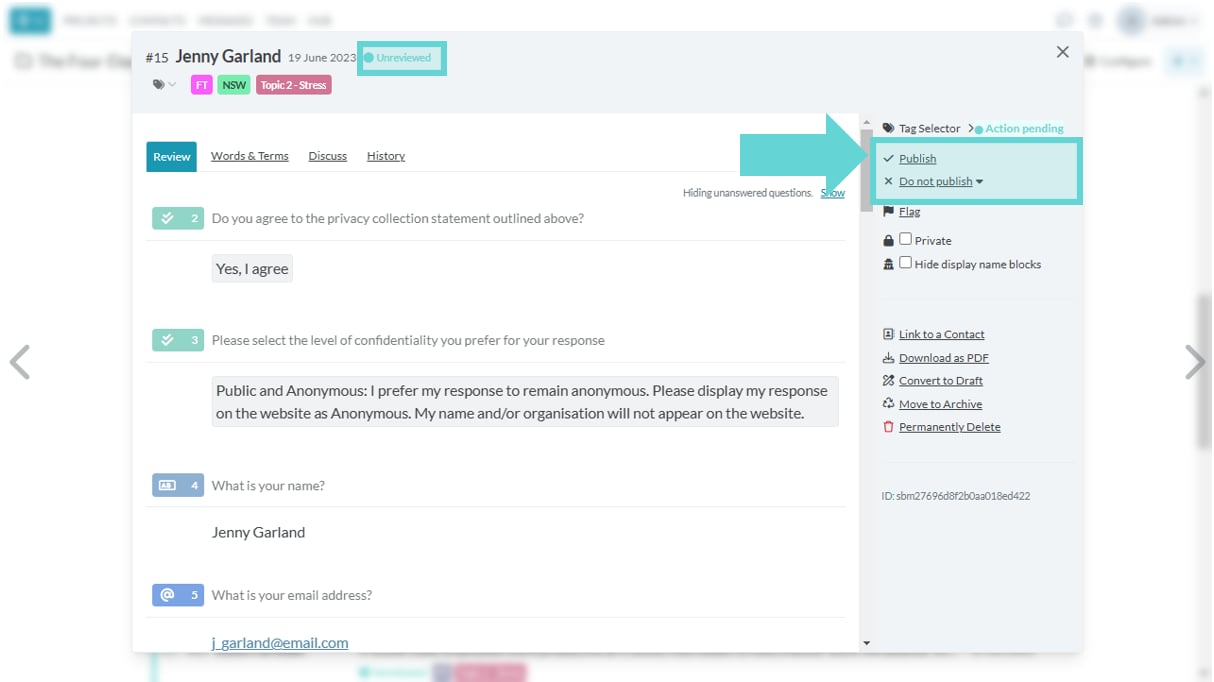
Task: Open the Discuss tab
Action: (x=328, y=156)
